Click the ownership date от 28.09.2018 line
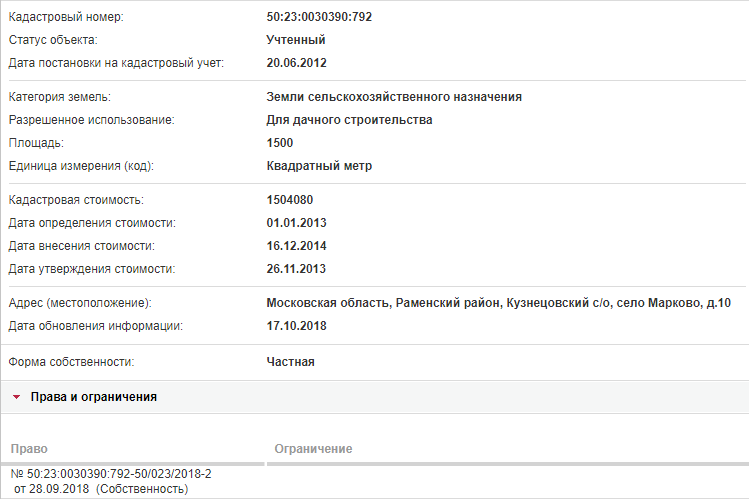This screenshot has width=749, height=499. (101, 489)
